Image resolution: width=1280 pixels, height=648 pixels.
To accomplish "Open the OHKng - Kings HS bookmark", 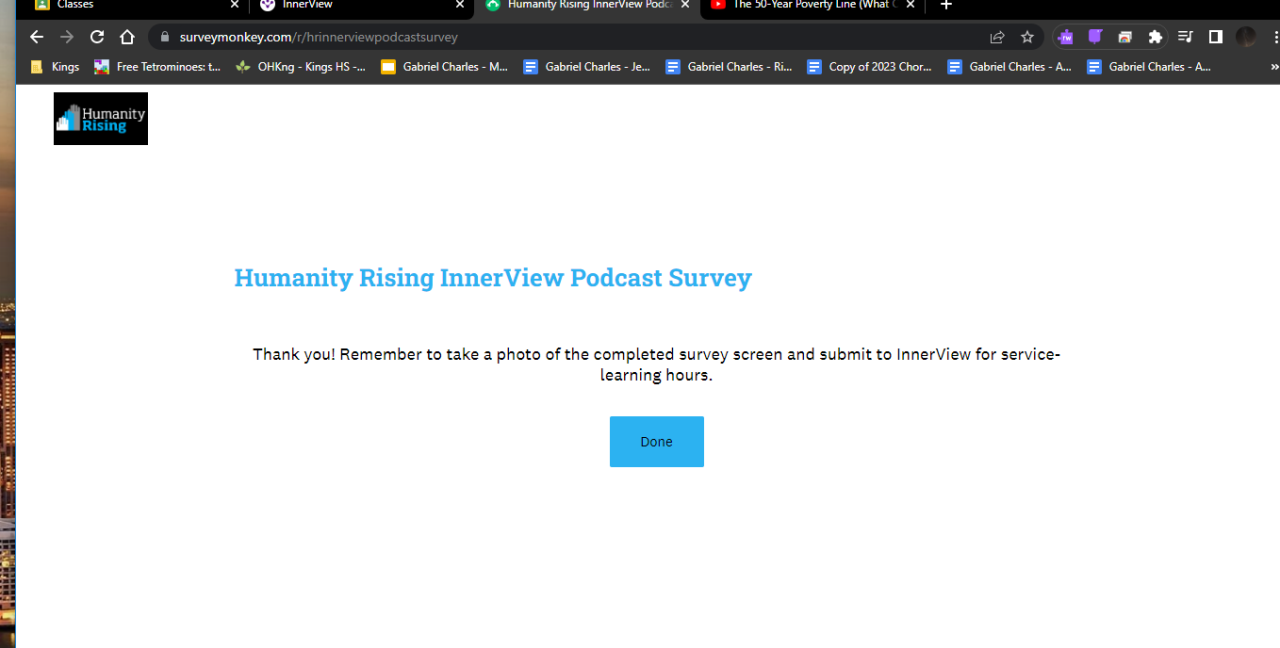I will coord(301,67).
